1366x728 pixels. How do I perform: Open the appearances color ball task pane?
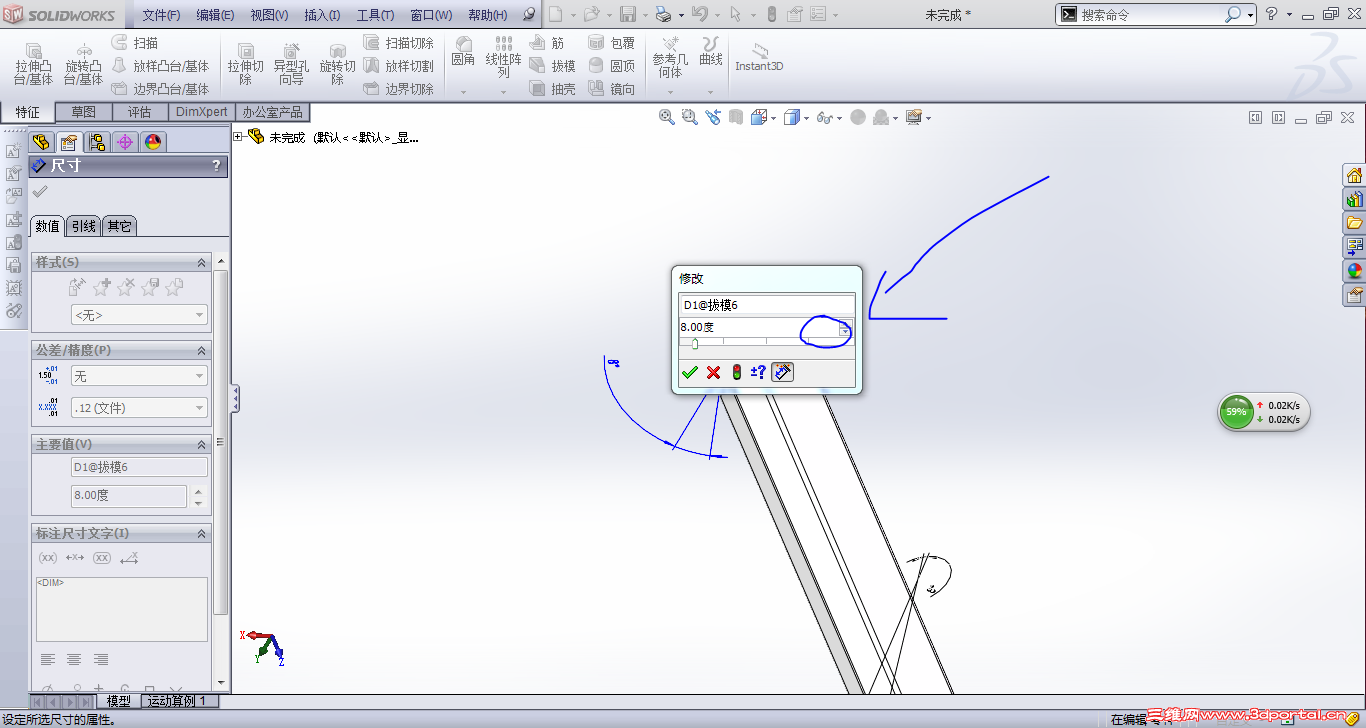(1355, 271)
